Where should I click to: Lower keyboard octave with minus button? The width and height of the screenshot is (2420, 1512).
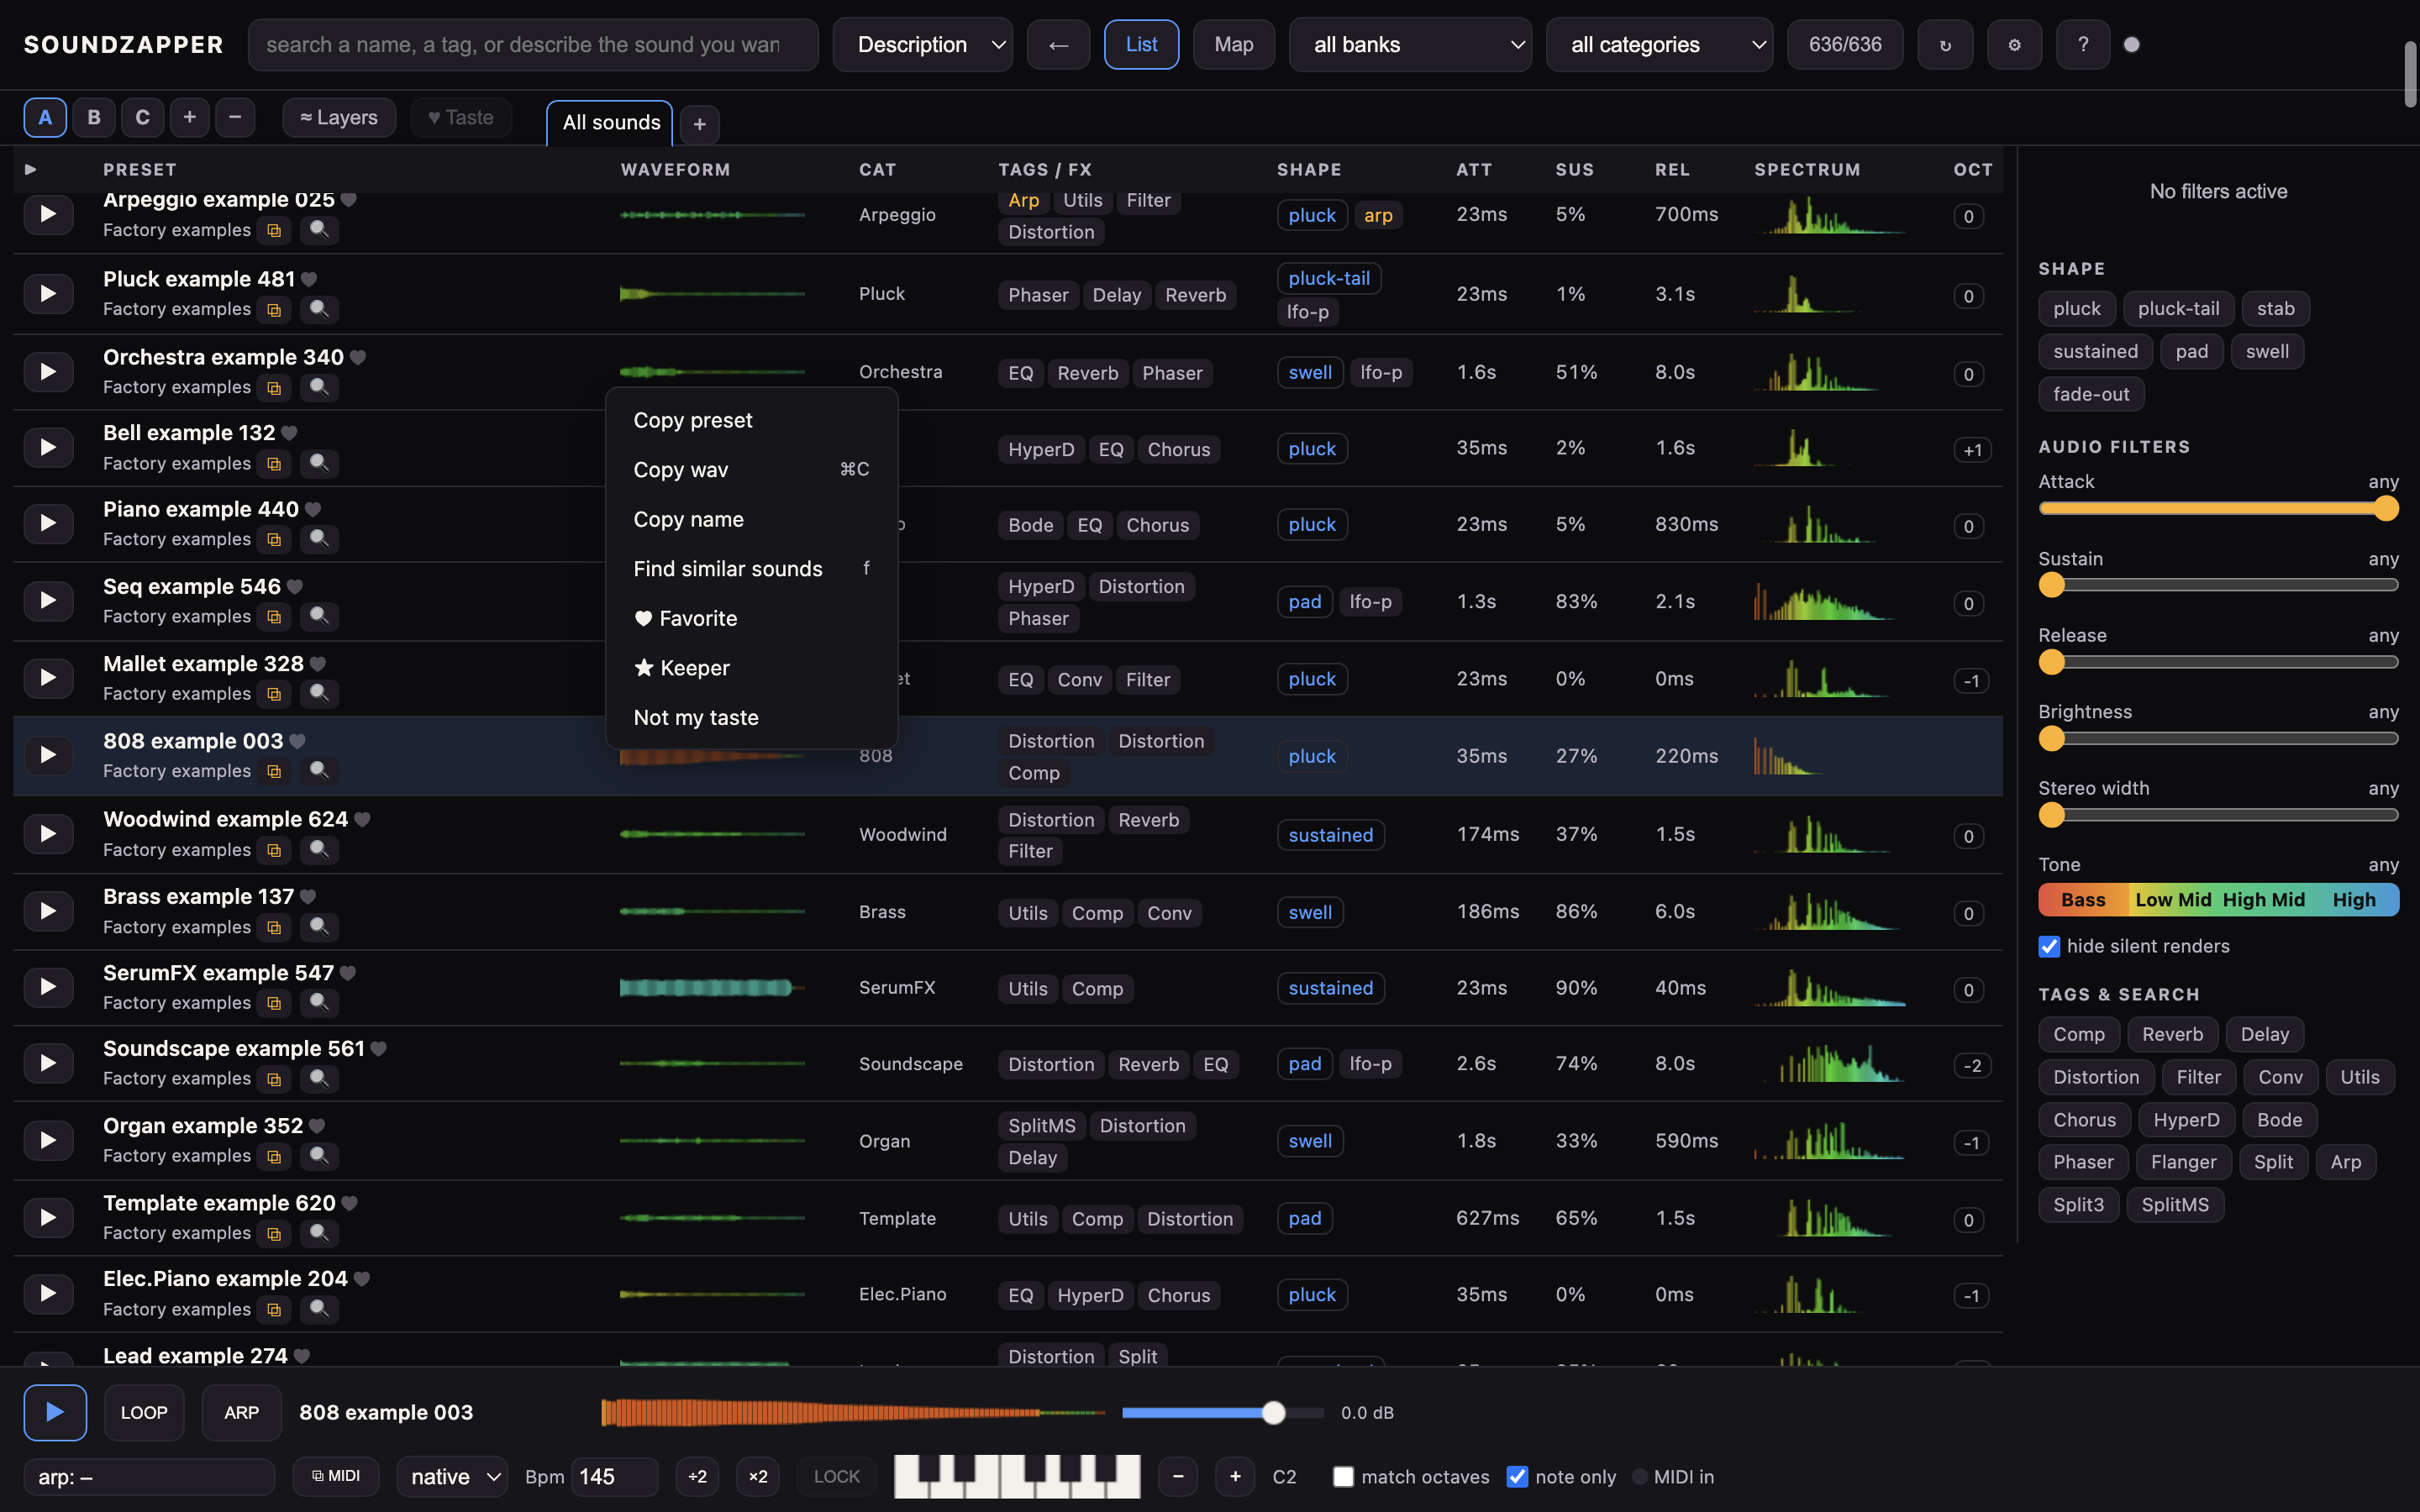pos(1178,1477)
